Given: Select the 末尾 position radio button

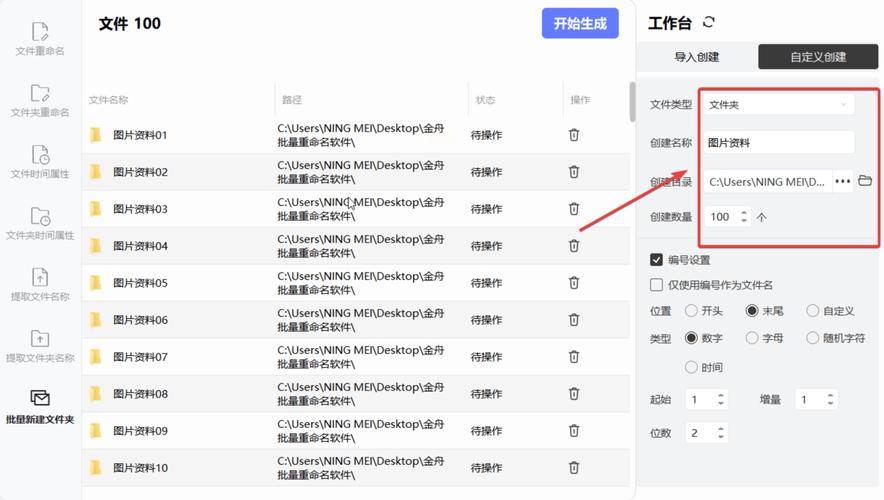Looking at the screenshot, I should click(752, 311).
